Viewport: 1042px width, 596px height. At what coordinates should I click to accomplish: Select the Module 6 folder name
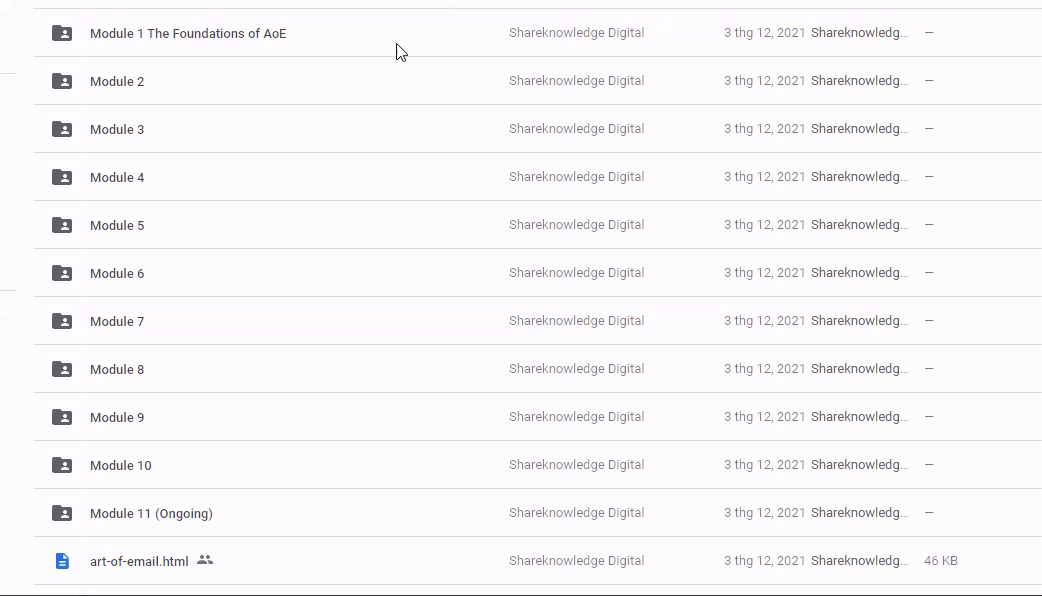117,274
